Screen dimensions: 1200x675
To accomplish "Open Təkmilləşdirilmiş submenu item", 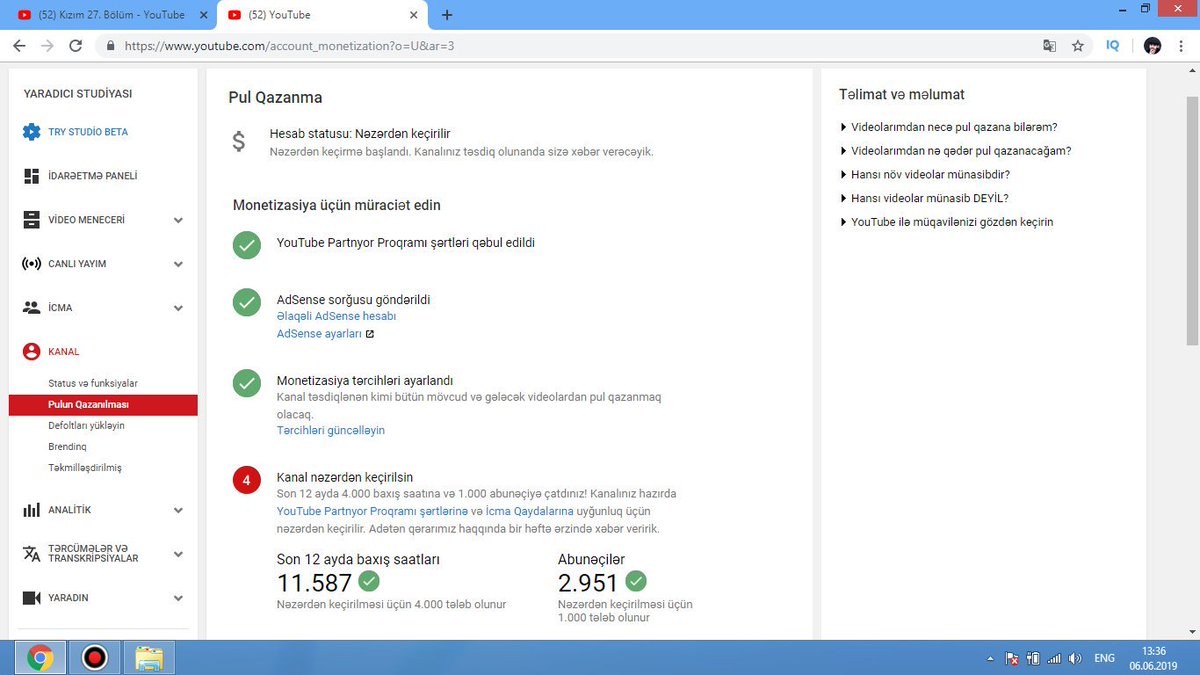I will coord(85,468).
